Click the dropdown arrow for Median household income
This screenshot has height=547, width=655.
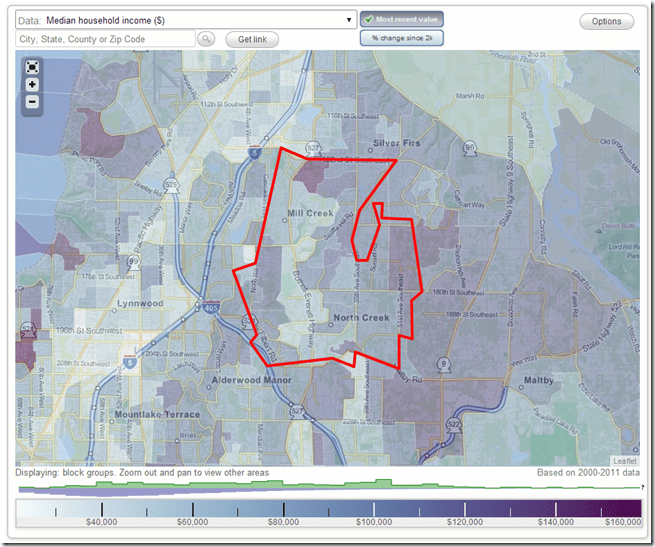349,19
